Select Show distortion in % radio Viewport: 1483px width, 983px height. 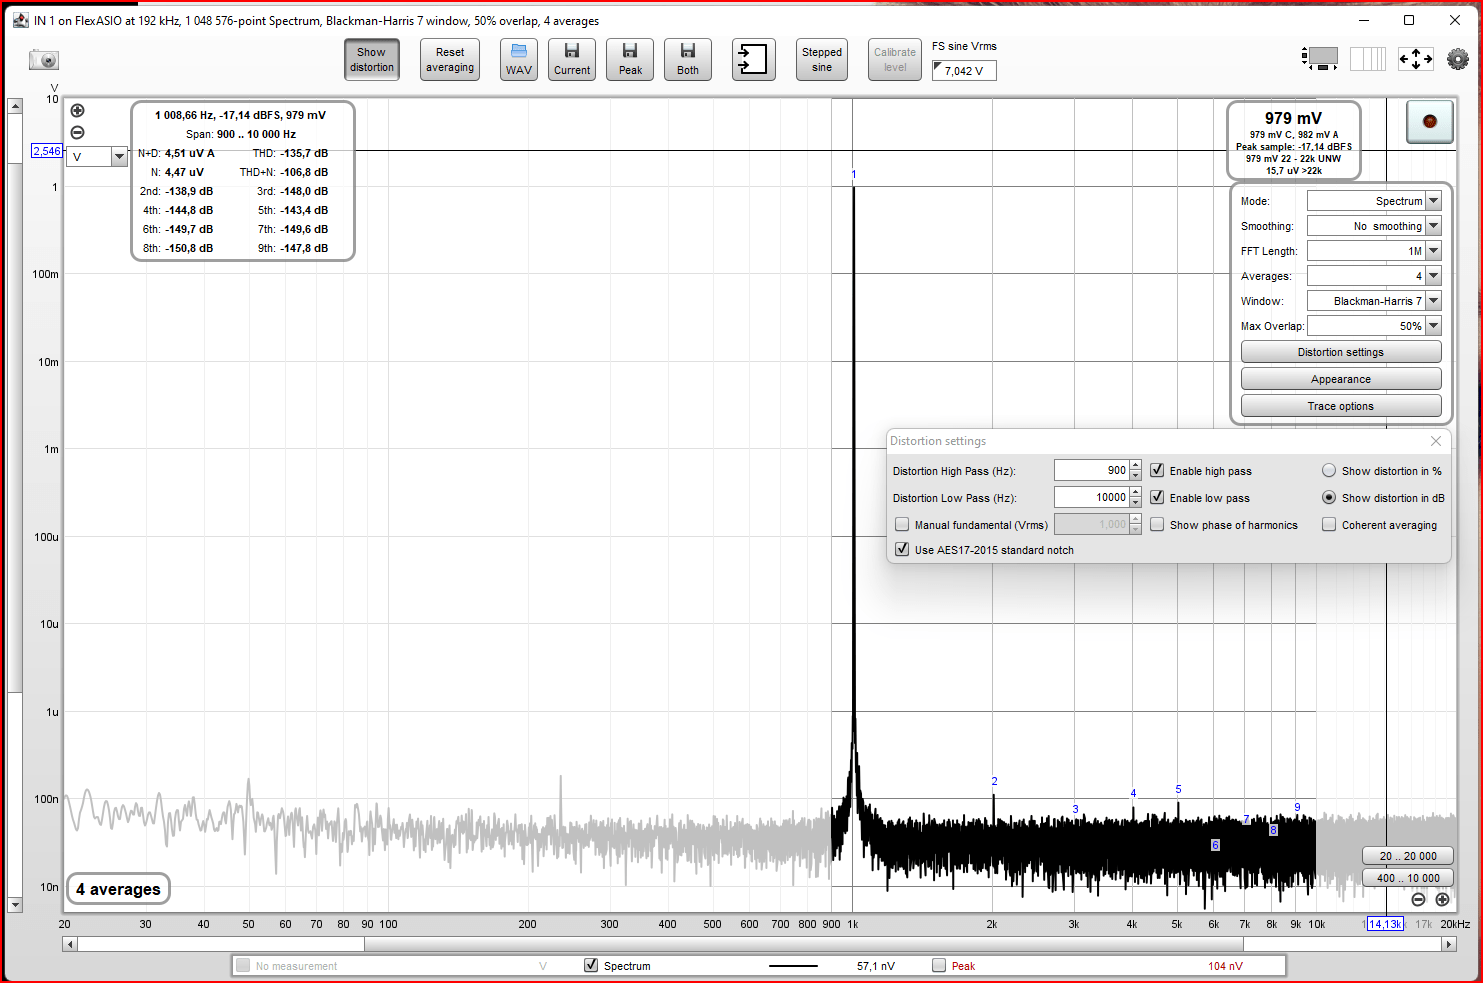[1329, 470]
